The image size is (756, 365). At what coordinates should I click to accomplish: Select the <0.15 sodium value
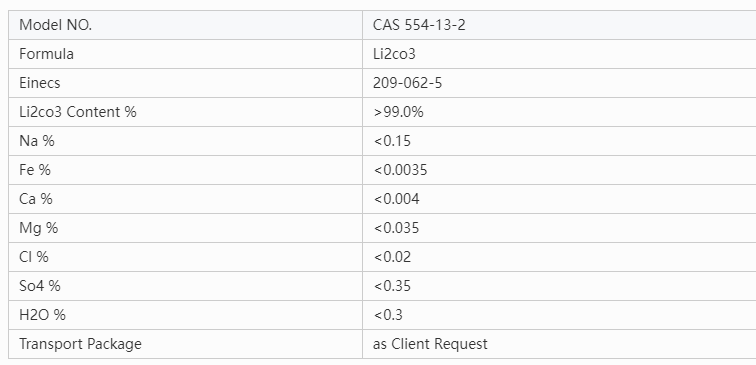point(392,141)
